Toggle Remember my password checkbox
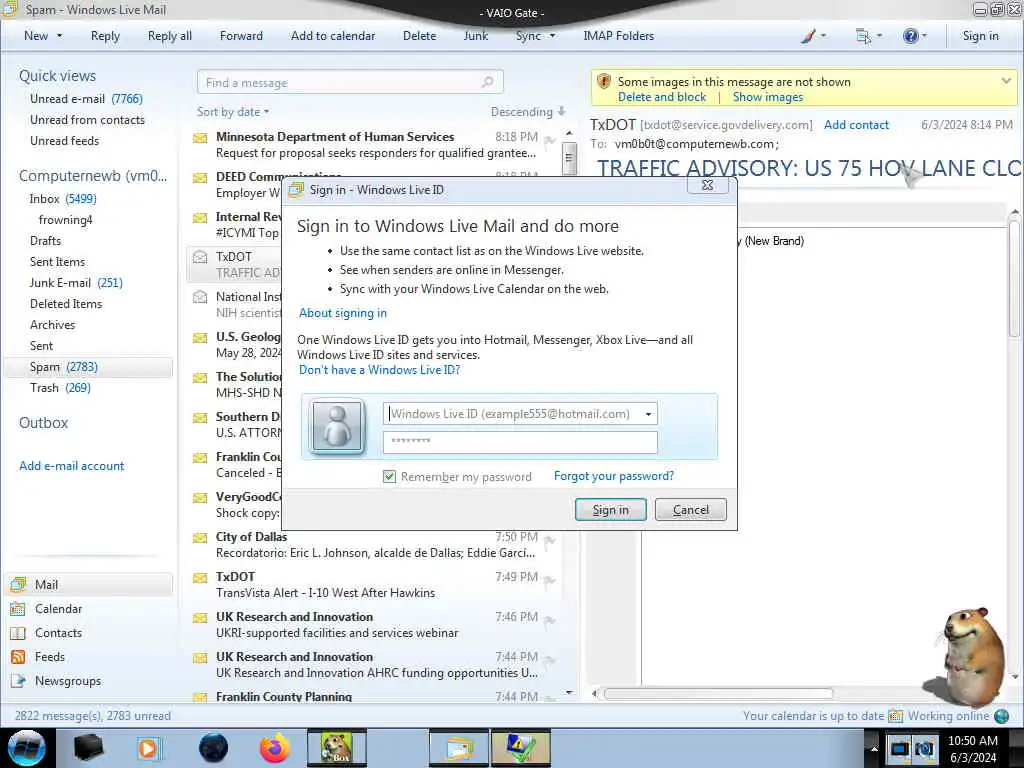This screenshot has width=1024, height=768. (389, 477)
